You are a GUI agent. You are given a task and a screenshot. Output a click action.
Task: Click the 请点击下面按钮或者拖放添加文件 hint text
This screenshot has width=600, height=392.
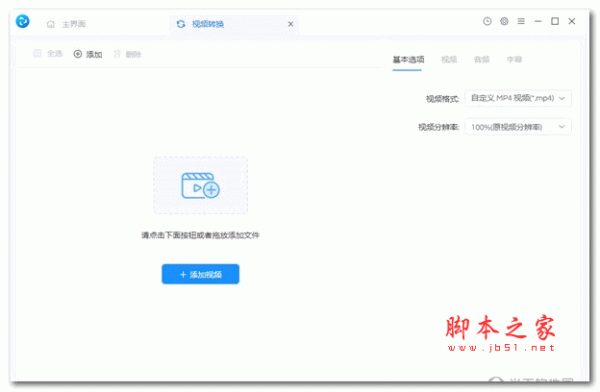coord(200,235)
